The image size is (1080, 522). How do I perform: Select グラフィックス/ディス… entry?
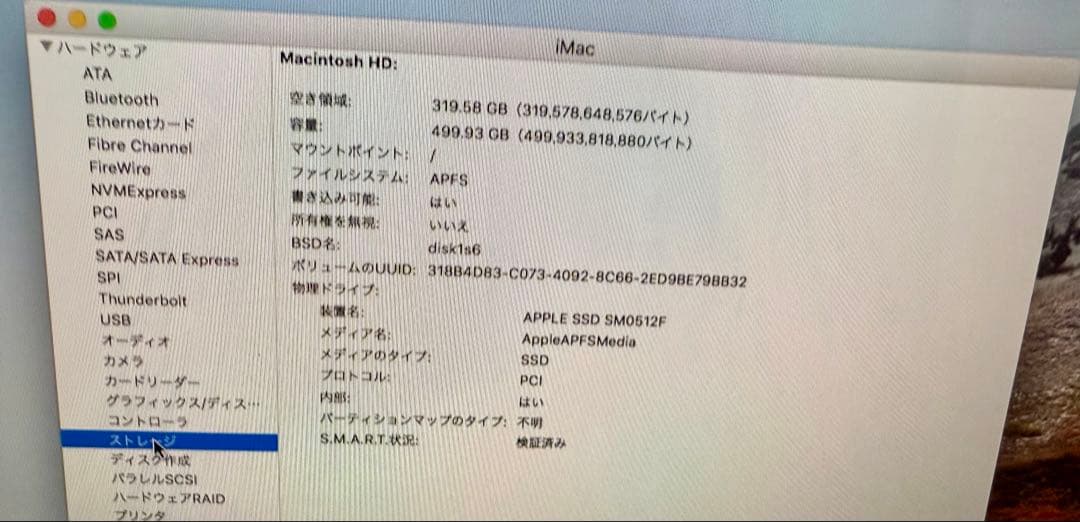183,401
